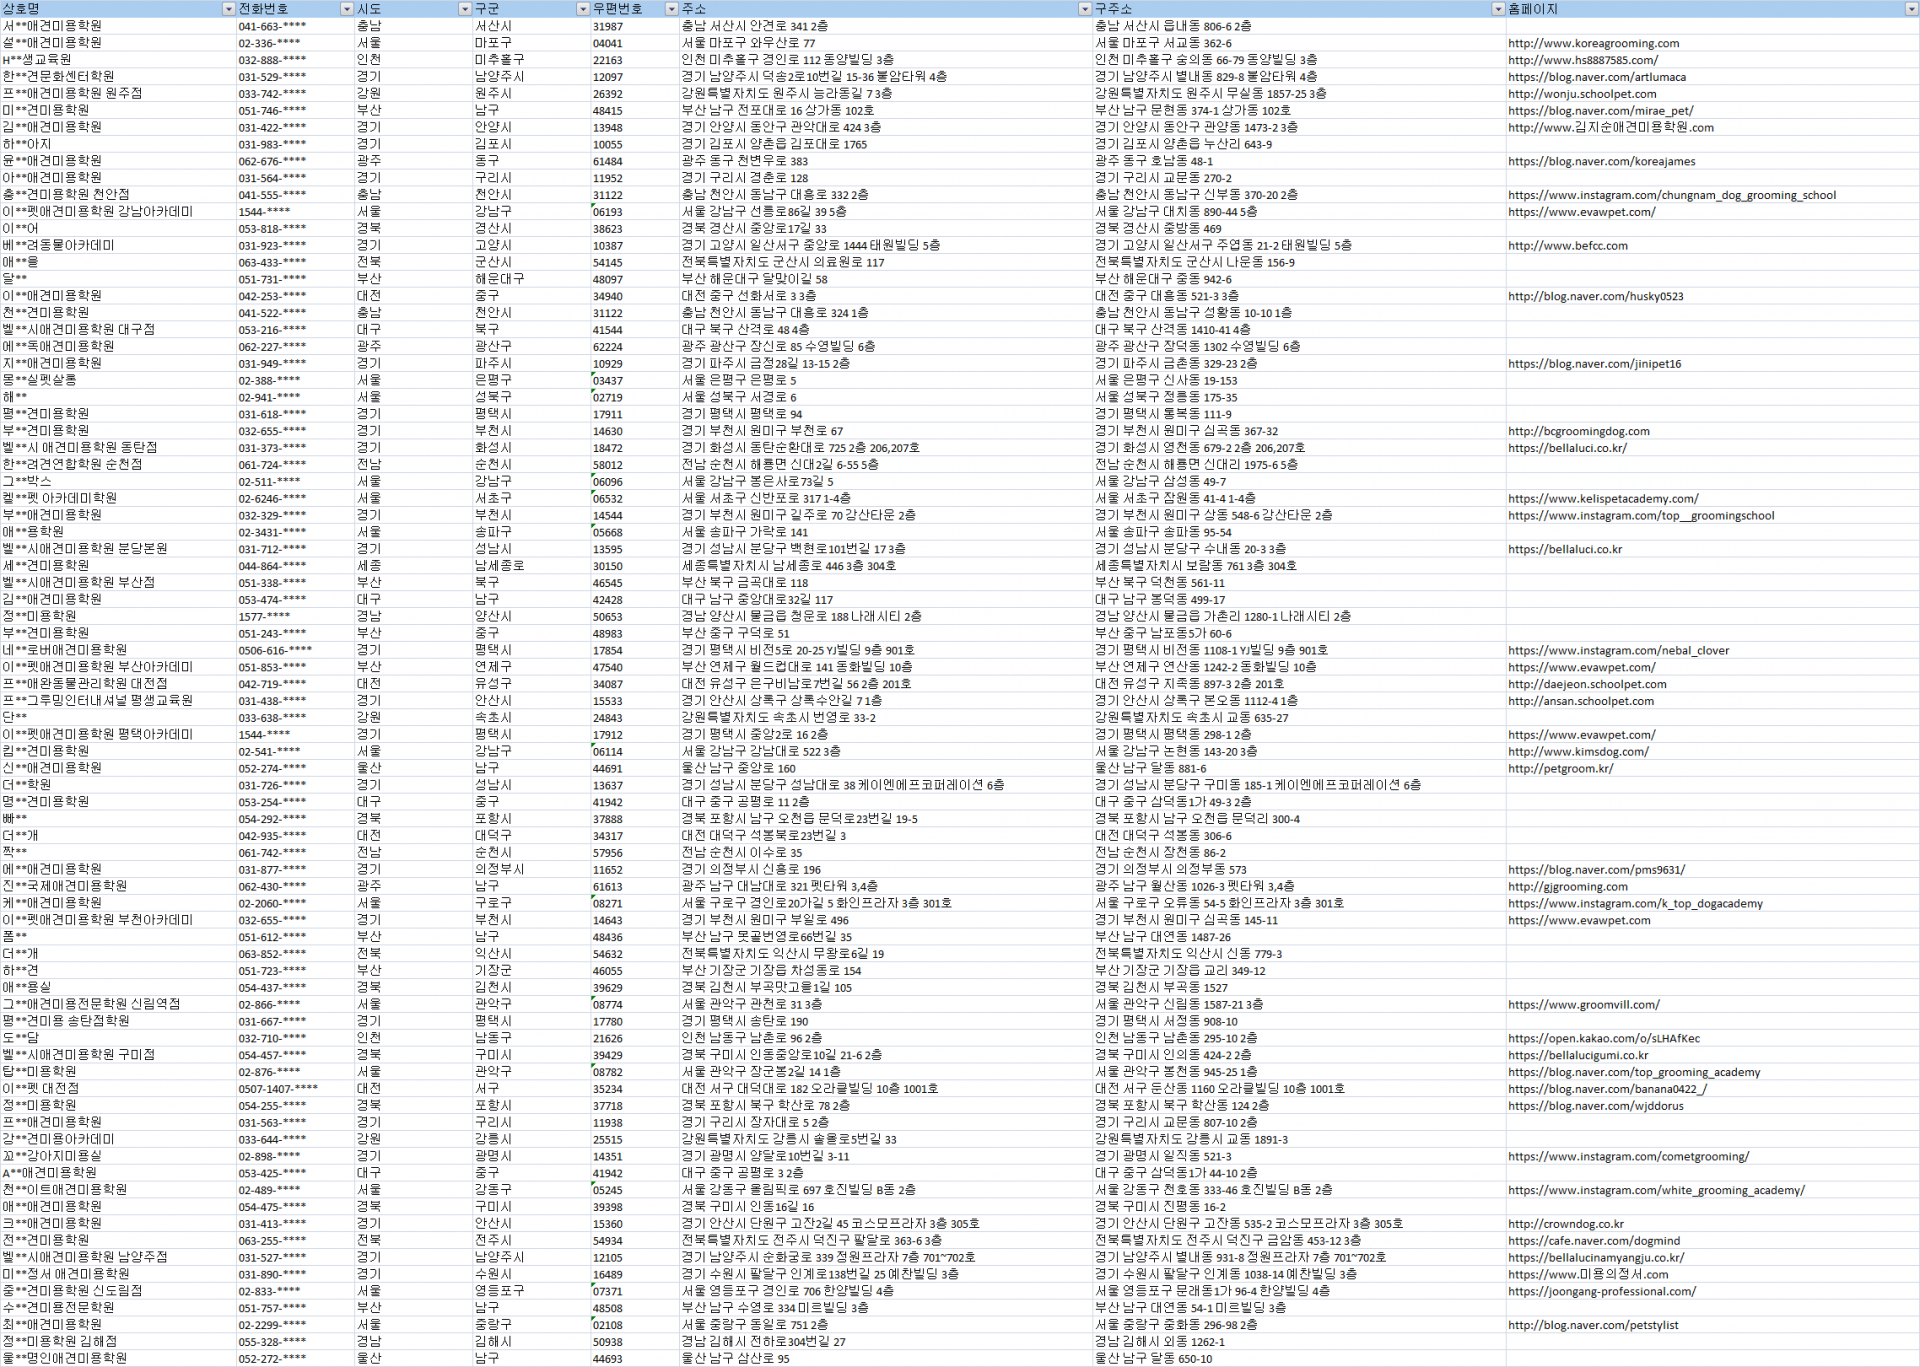The width and height of the screenshot is (1920, 1367).
Task: Expand the 시도 filter arrow
Action: (464, 9)
